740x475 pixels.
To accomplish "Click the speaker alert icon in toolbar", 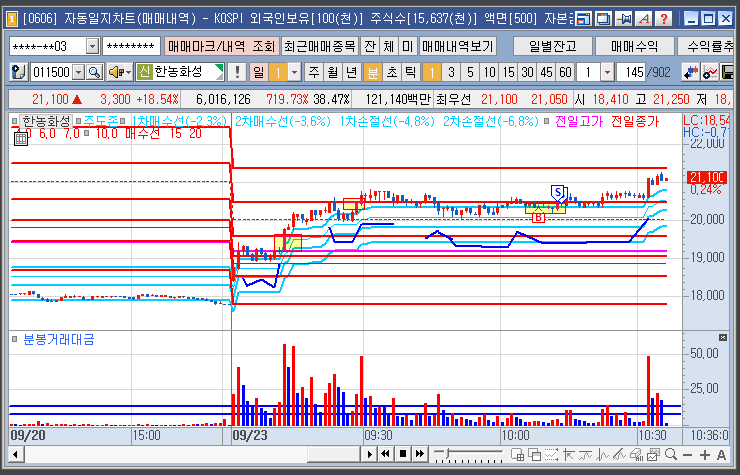I will click(x=116, y=72).
